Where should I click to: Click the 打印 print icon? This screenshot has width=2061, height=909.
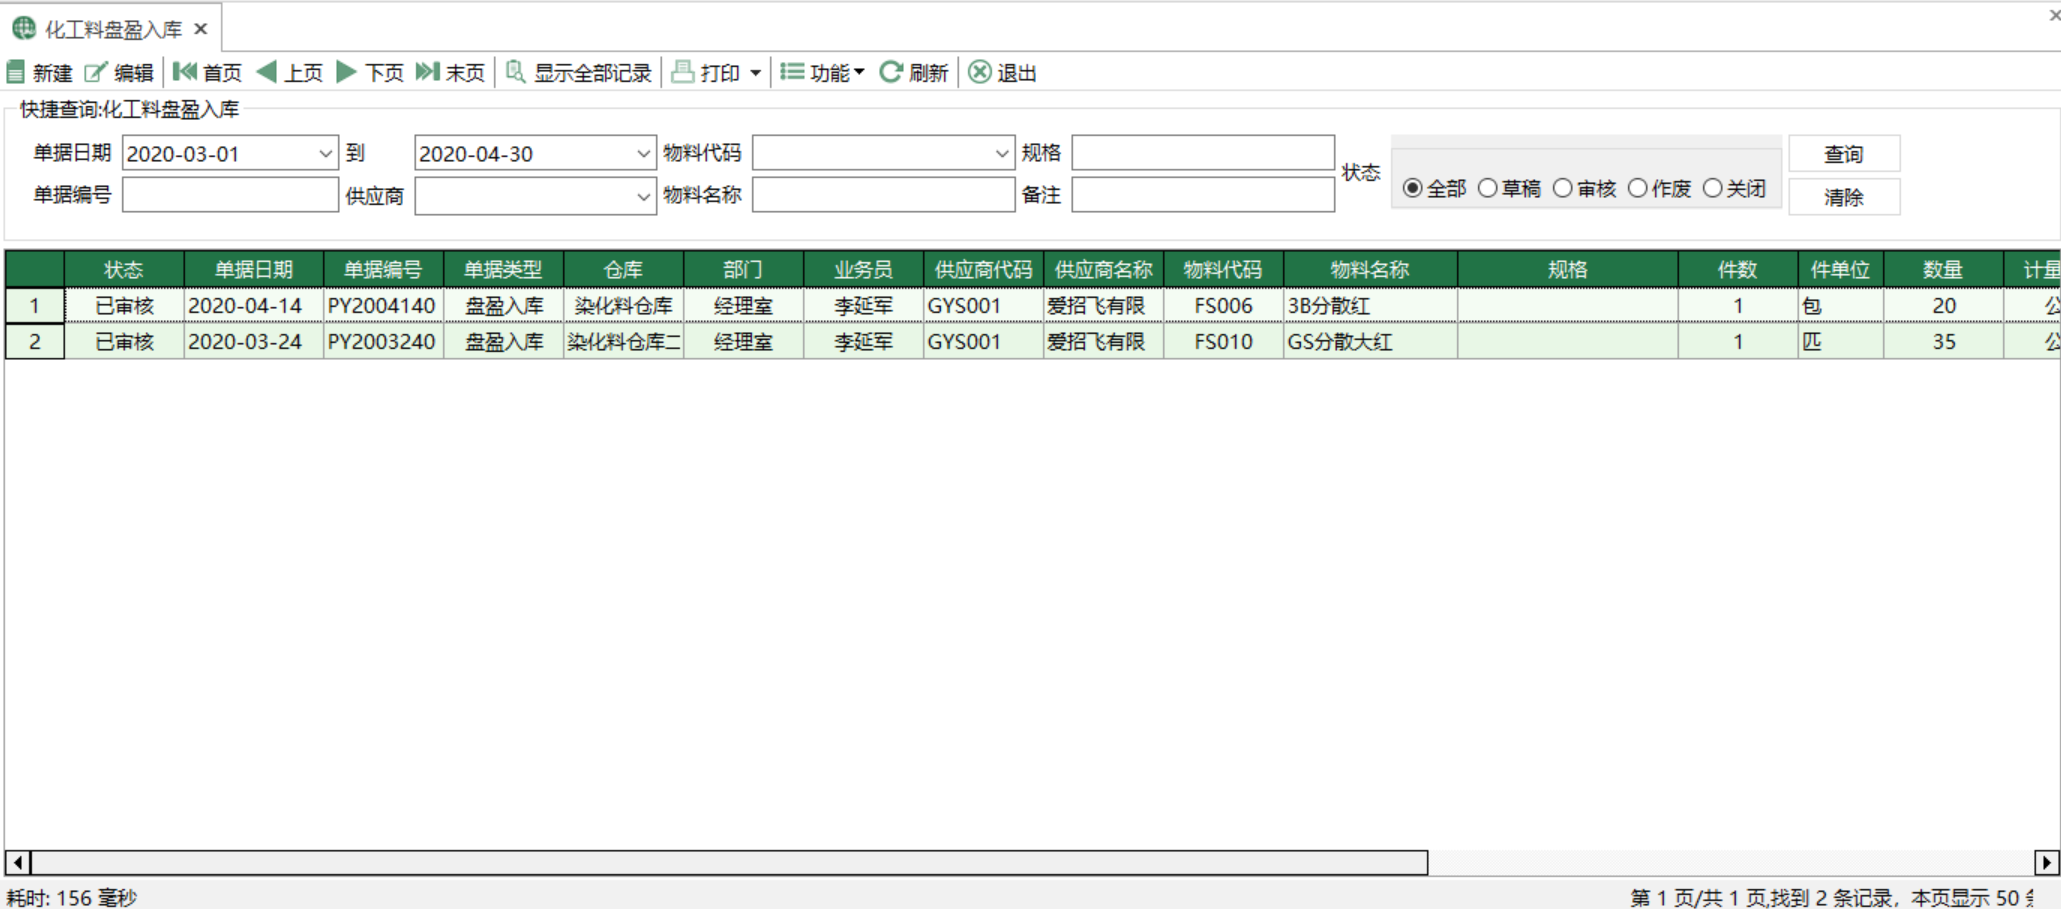(682, 72)
